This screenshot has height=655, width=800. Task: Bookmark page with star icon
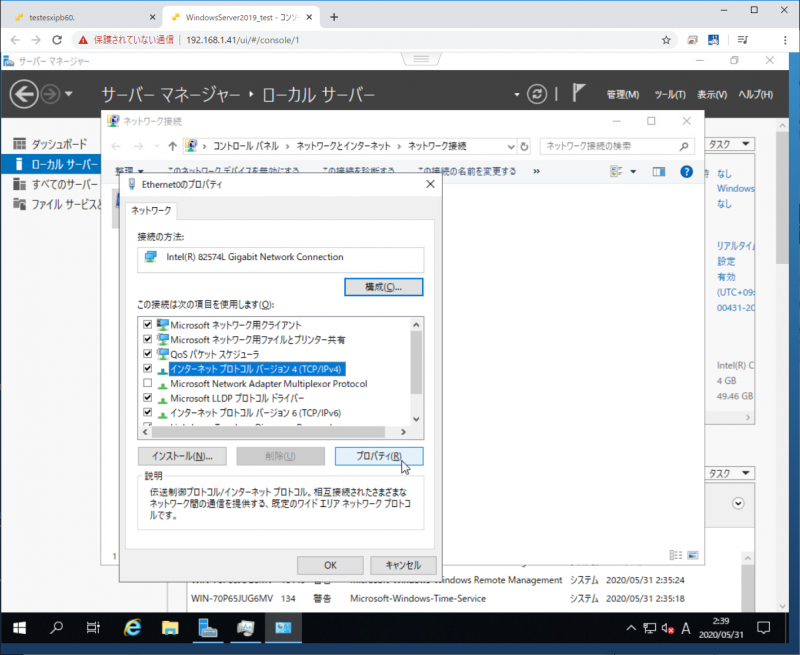[666, 40]
